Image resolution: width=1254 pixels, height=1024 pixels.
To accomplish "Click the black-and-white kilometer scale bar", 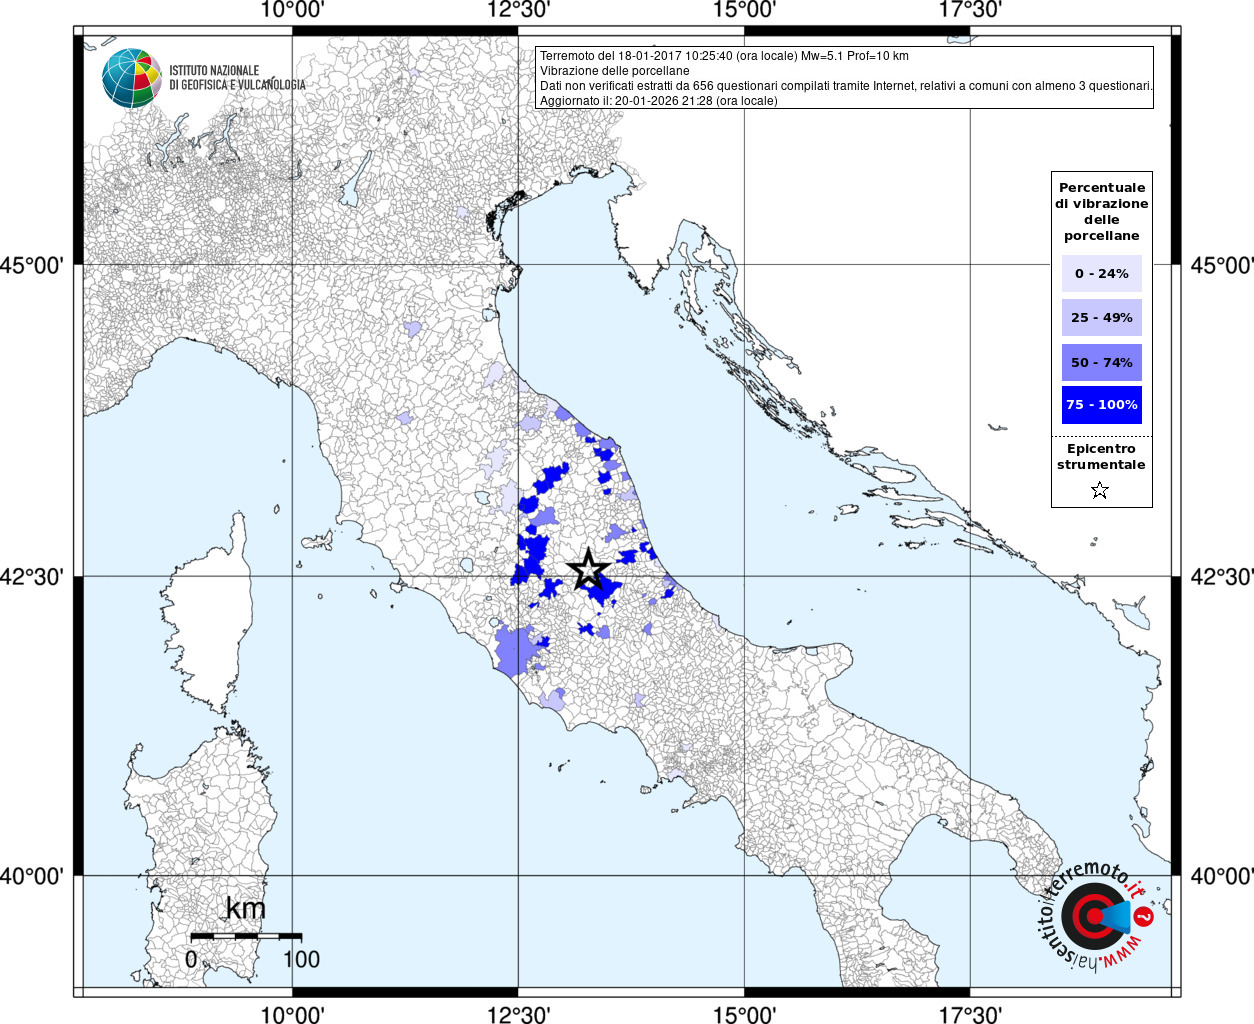I will 246,936.
